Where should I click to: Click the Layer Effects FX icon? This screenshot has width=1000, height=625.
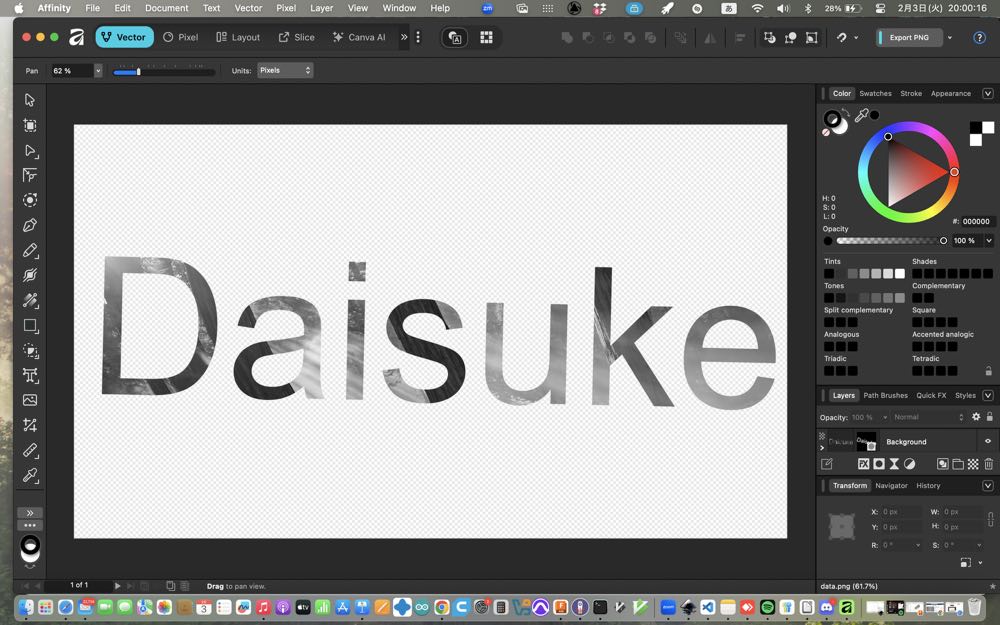point(864,464)
